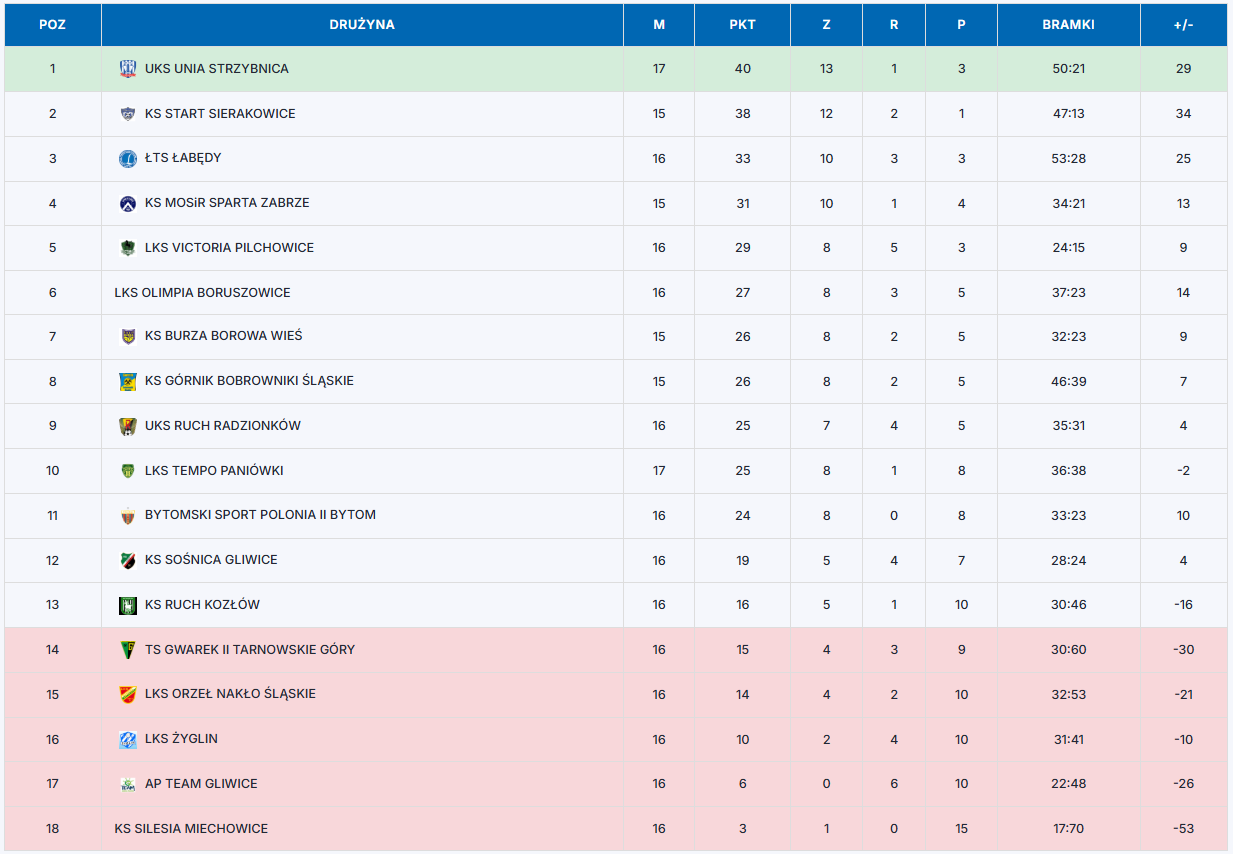Open TS Gwarek II Tarnowskie Góry link
The image size is (1233, 854).
pos(249,650)
